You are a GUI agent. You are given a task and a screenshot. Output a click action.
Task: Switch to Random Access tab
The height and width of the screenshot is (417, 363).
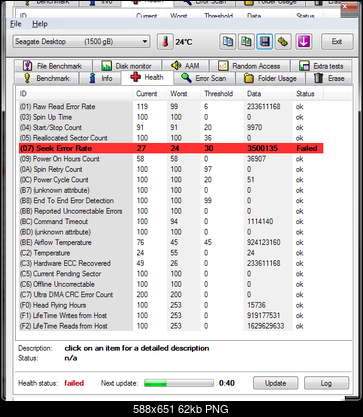(250, 66)
